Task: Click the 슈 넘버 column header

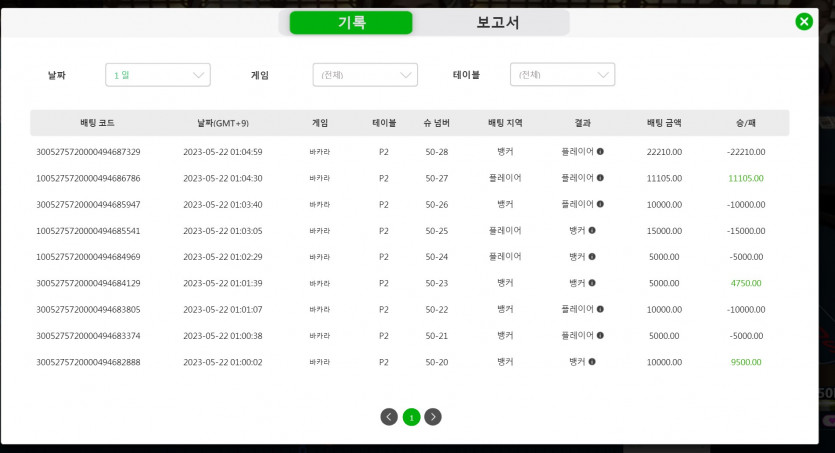Action: pyautogui.click(x=437, y=123)
